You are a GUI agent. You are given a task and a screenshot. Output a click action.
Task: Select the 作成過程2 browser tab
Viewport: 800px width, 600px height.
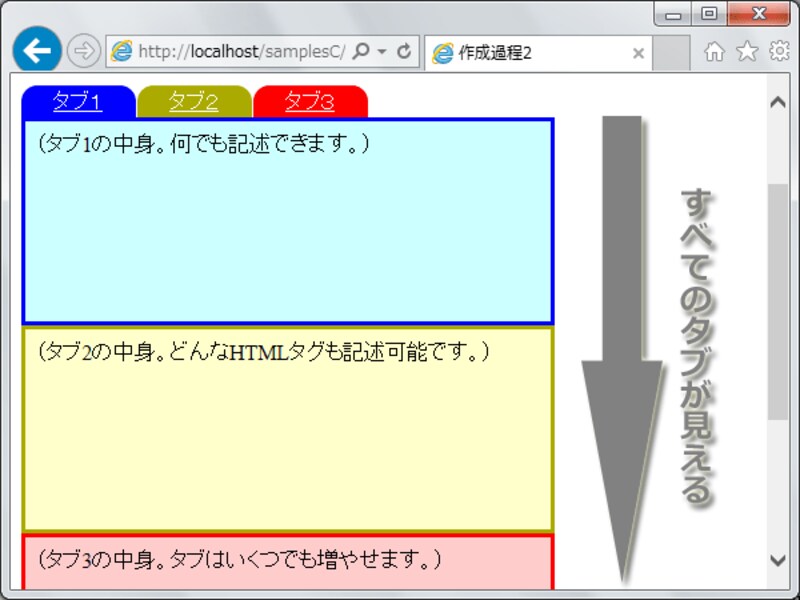coord(538,53)
